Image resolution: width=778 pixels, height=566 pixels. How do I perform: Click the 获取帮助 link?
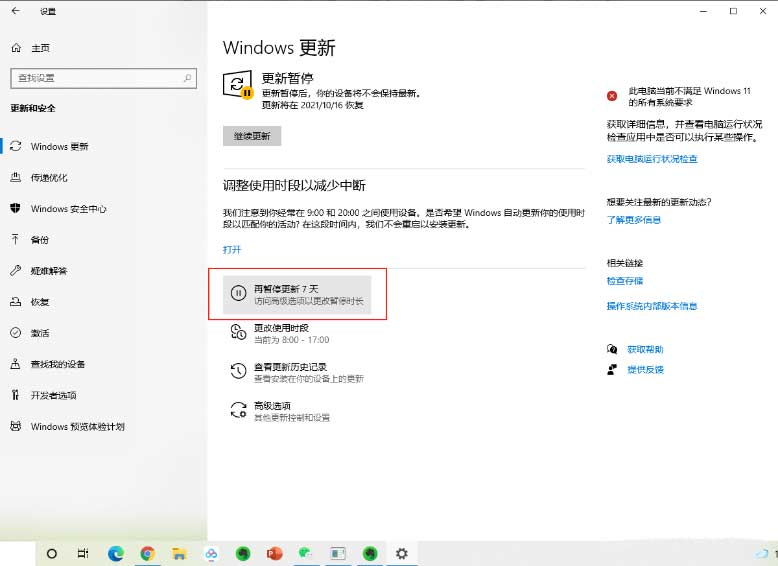(645, 349)
